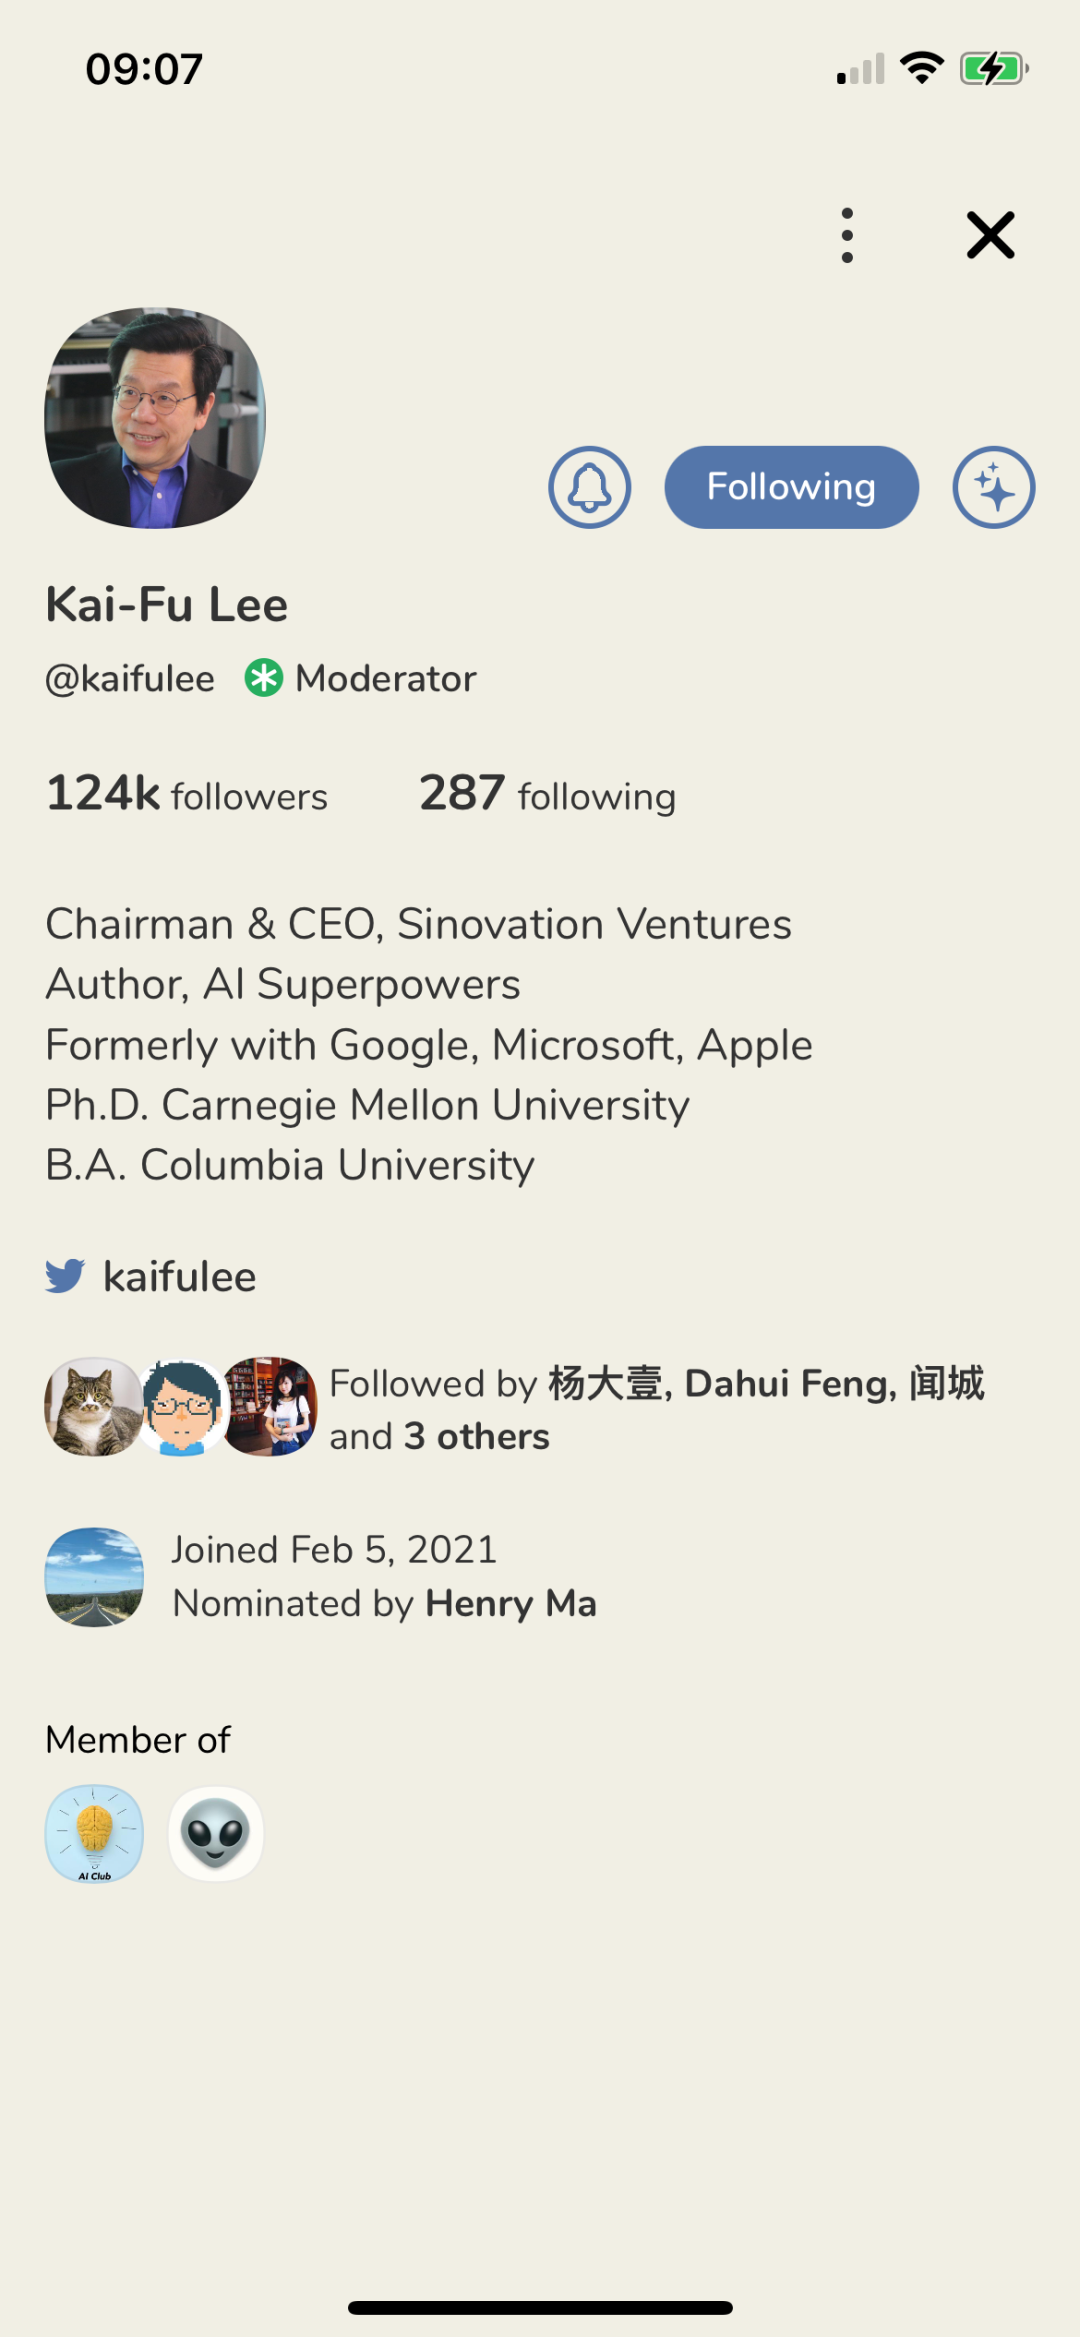This screenshot has width=1080, height=2337.
Task: Tap the notification bell icon
Action: coord(589,487)
